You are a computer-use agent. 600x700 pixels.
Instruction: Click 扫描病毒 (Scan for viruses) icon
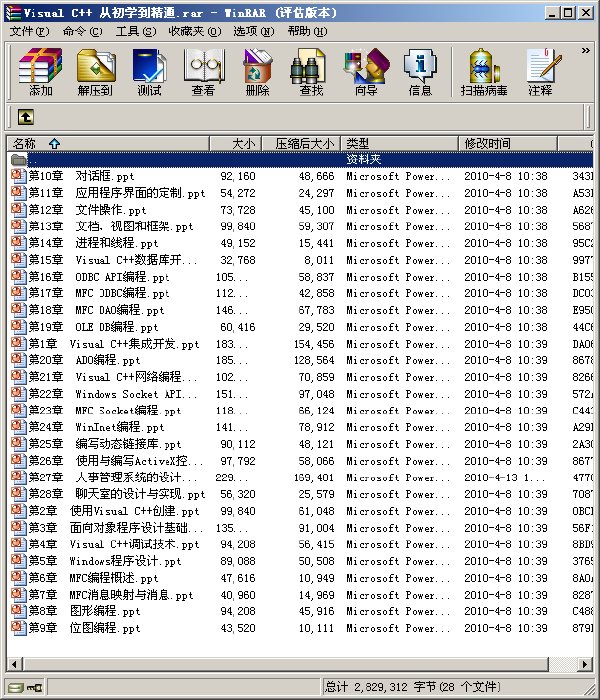[x=484, y=72]
